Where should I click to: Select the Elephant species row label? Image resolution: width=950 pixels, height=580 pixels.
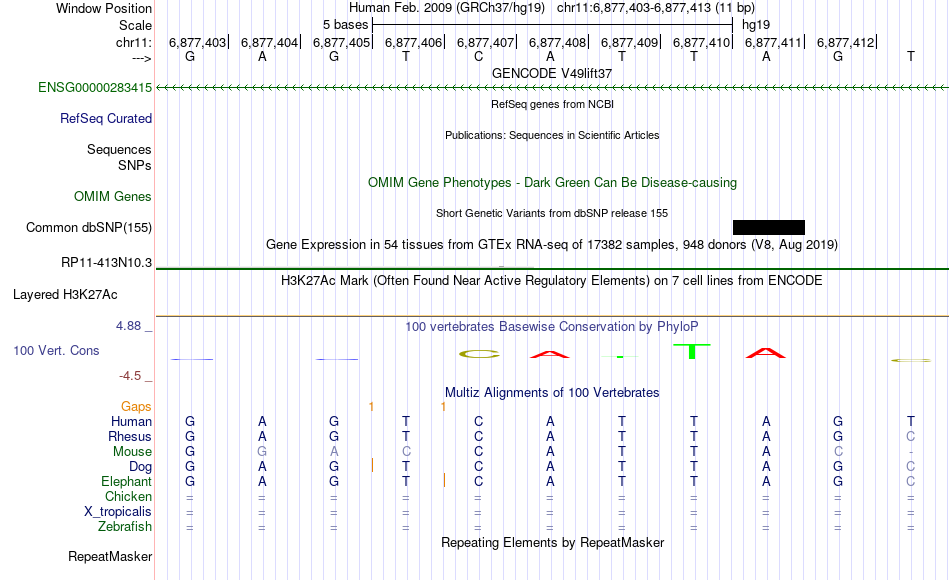[x=127, y=481]
